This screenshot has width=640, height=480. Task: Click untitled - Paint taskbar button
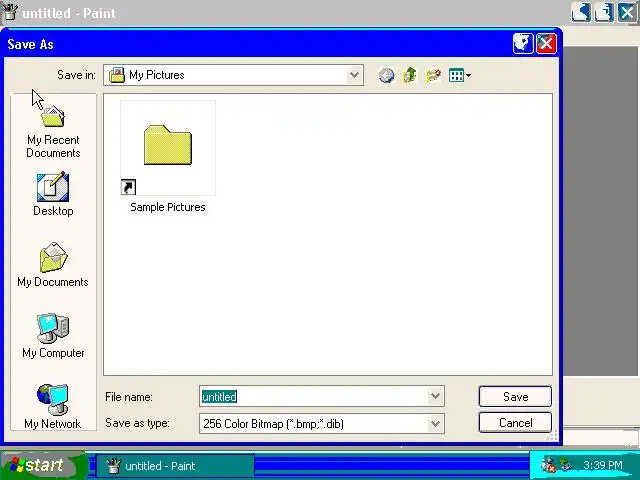176,466
